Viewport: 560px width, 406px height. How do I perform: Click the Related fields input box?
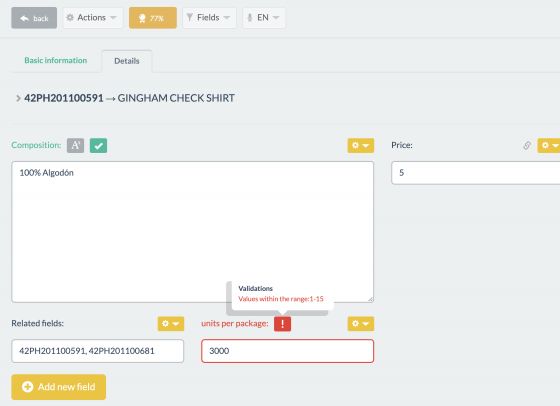pos(98,351)
